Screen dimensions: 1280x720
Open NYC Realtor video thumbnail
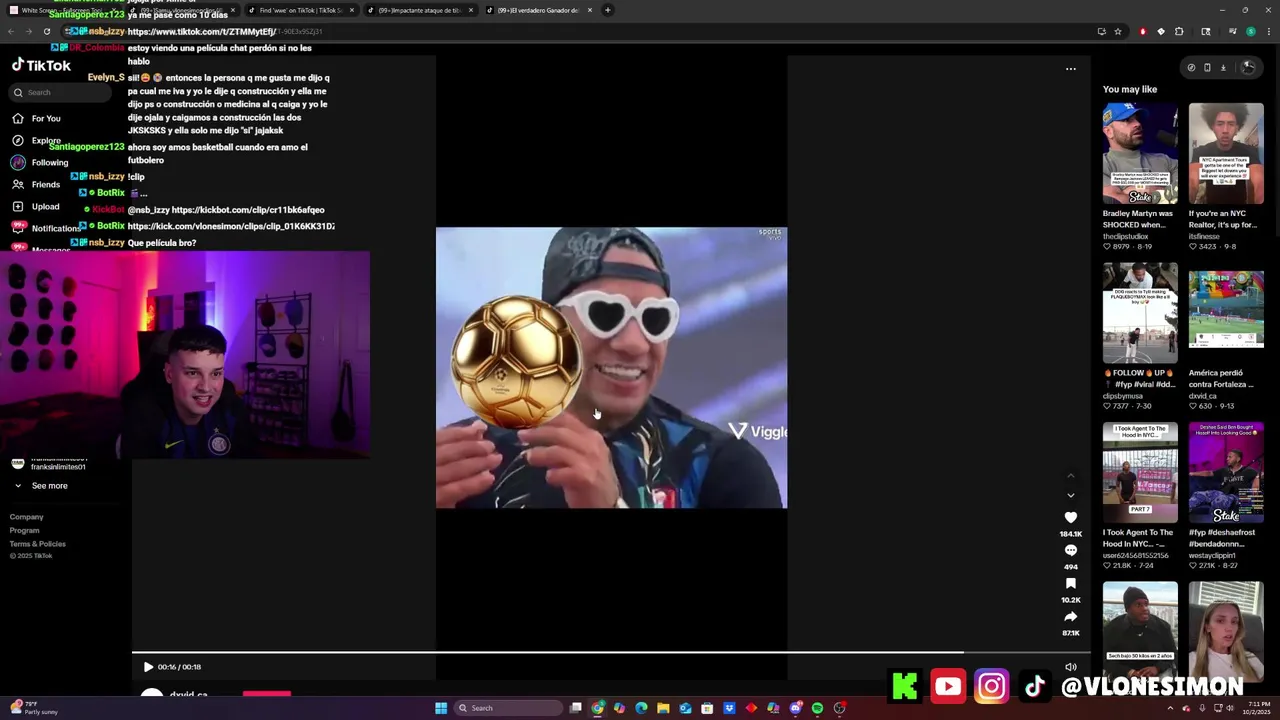[x=1226, y=153]
